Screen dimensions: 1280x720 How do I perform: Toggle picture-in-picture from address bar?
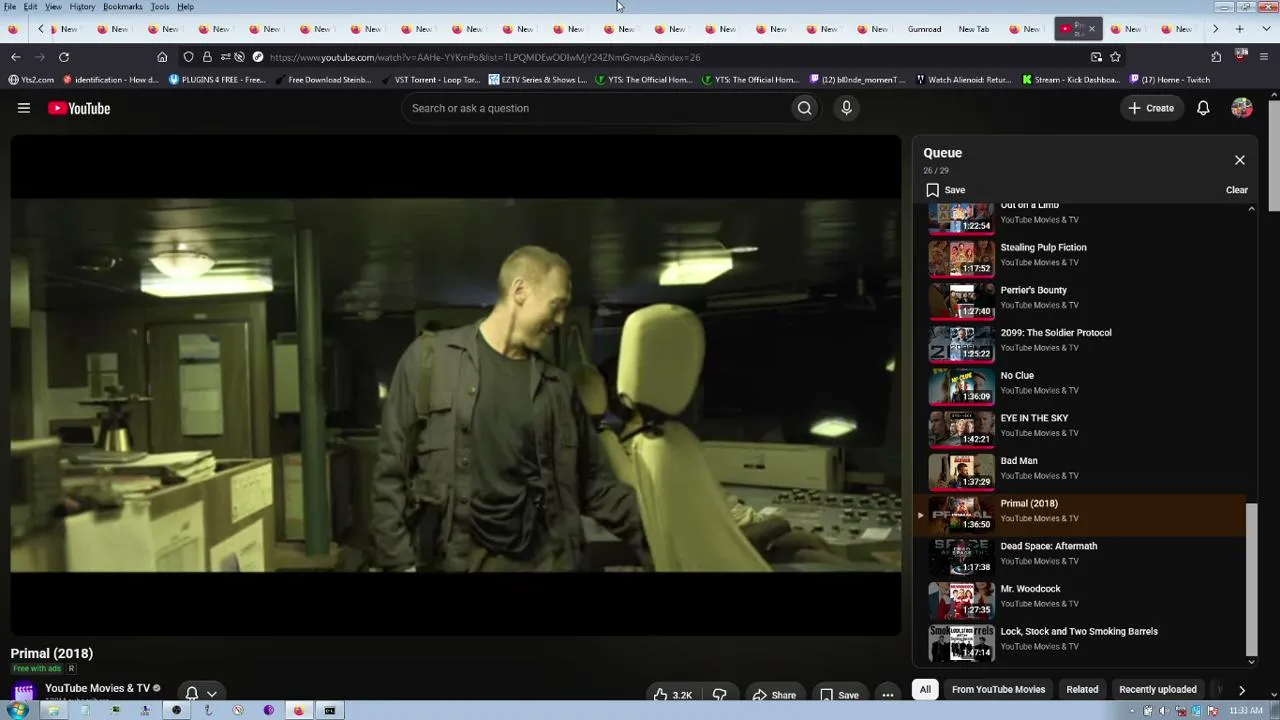(1096, 57)
